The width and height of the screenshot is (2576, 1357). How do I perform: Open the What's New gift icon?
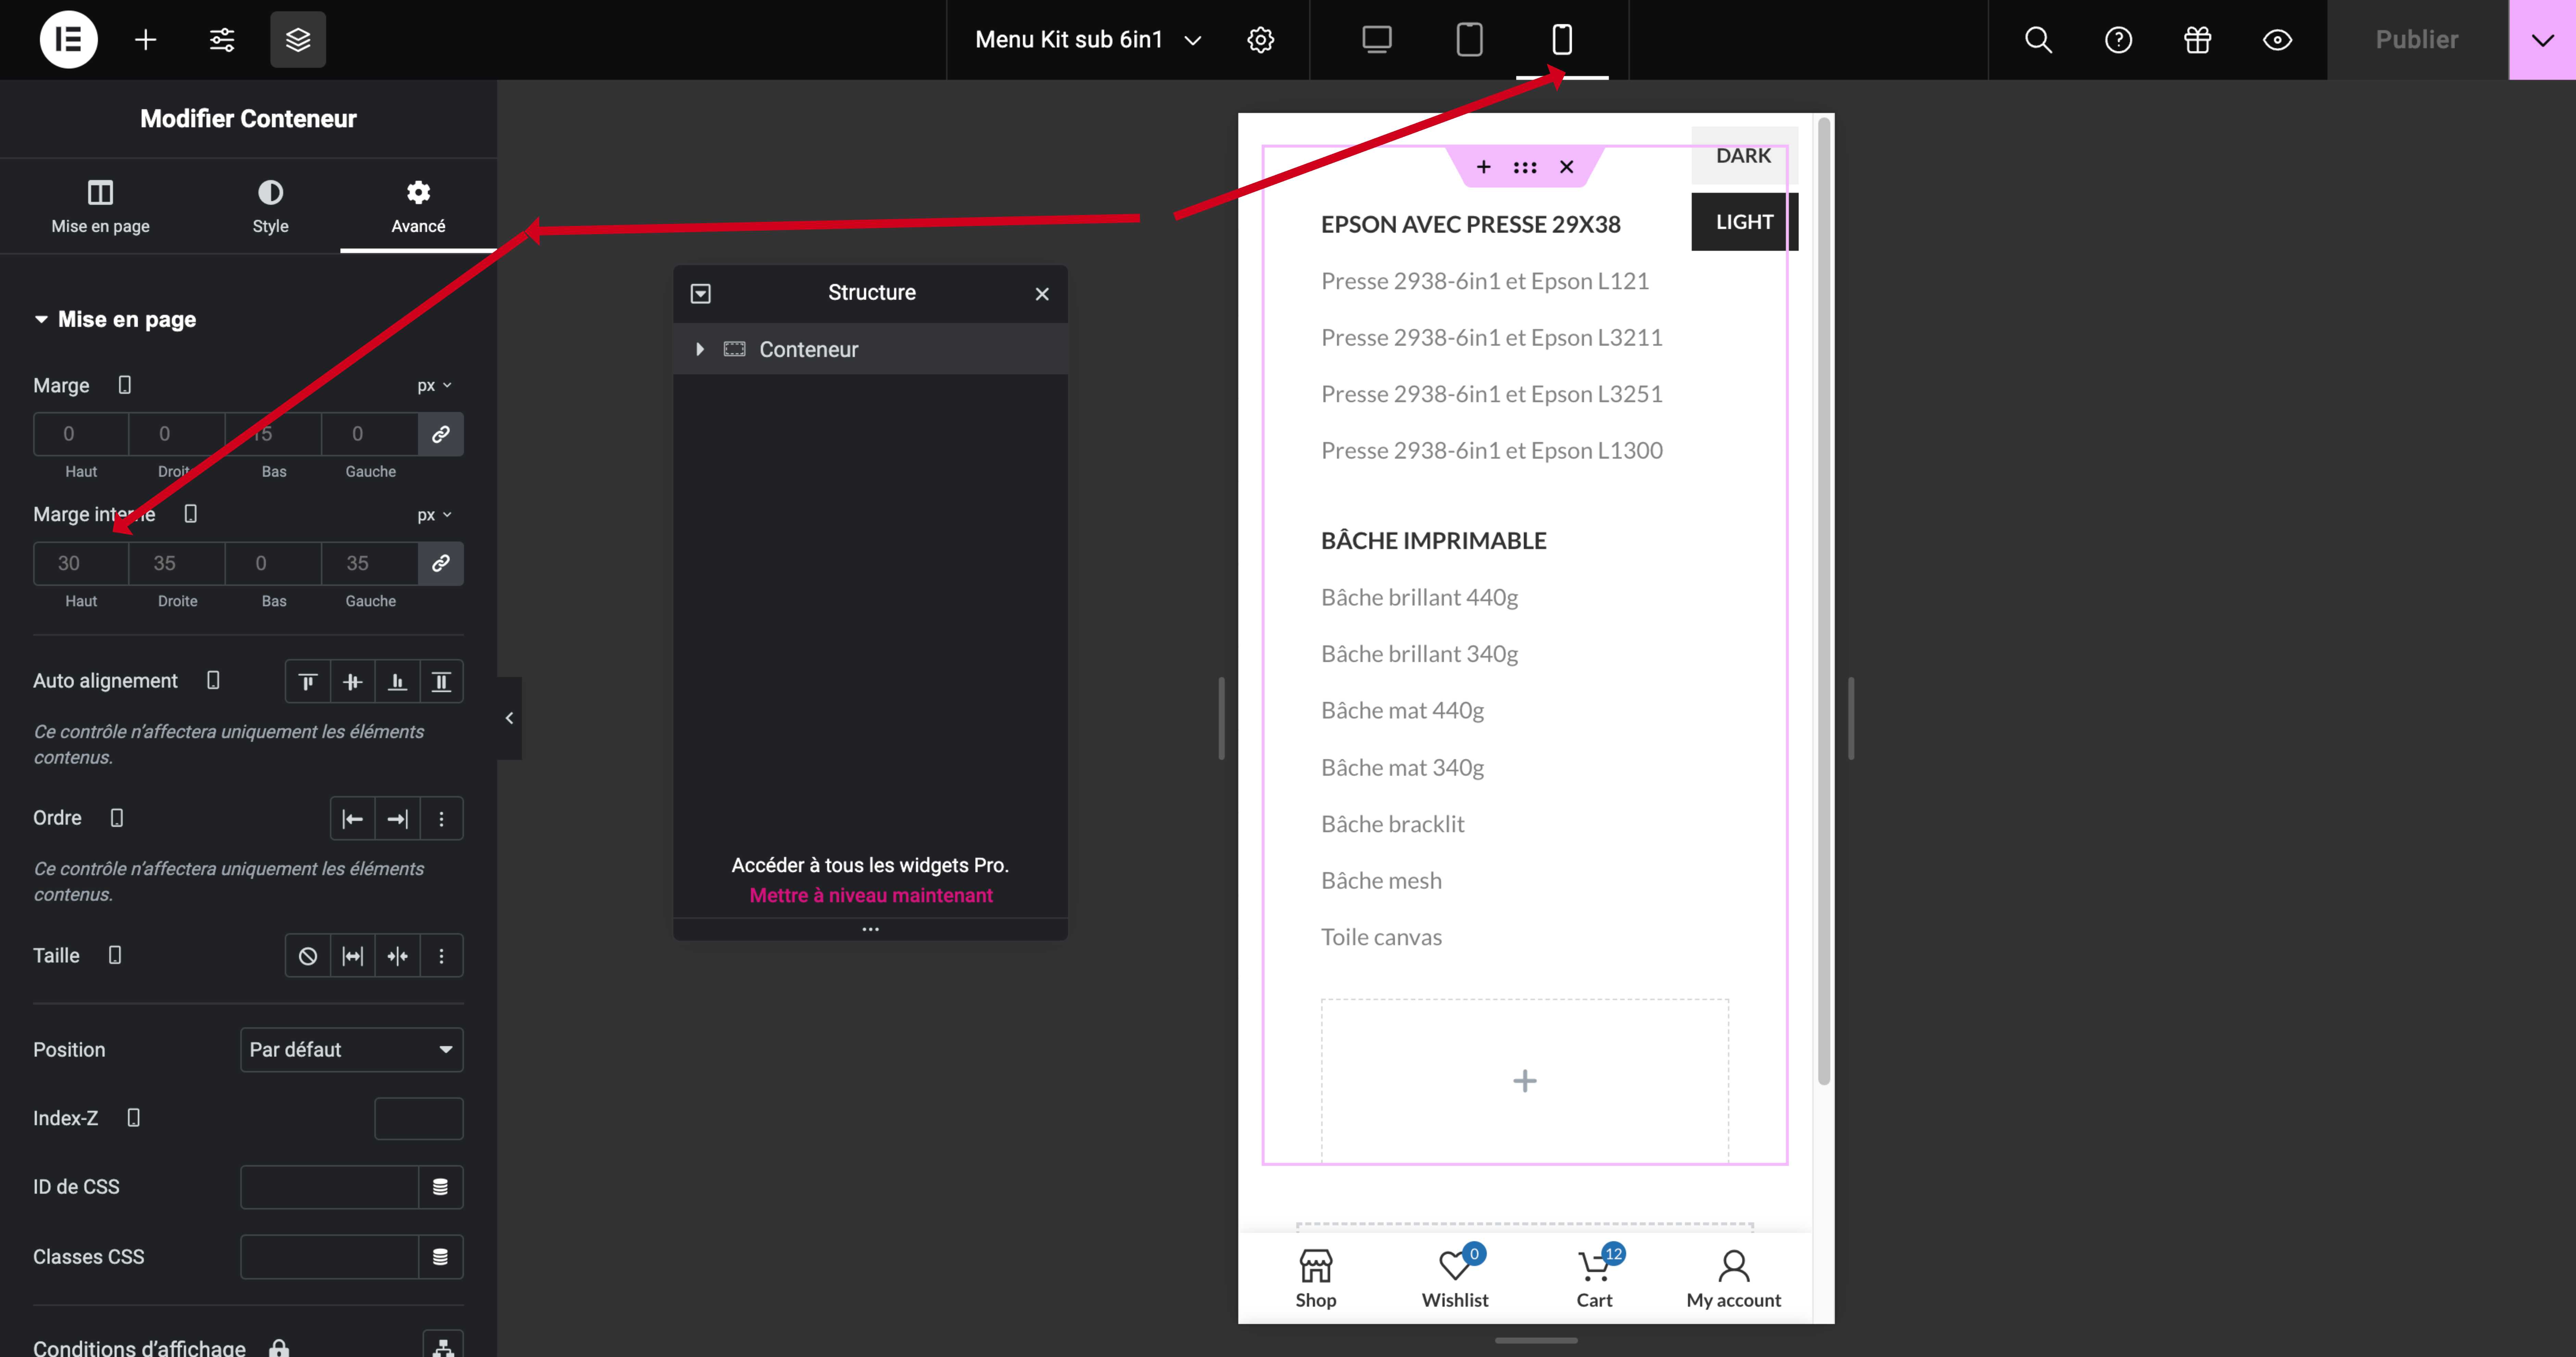click(2197, 40)
